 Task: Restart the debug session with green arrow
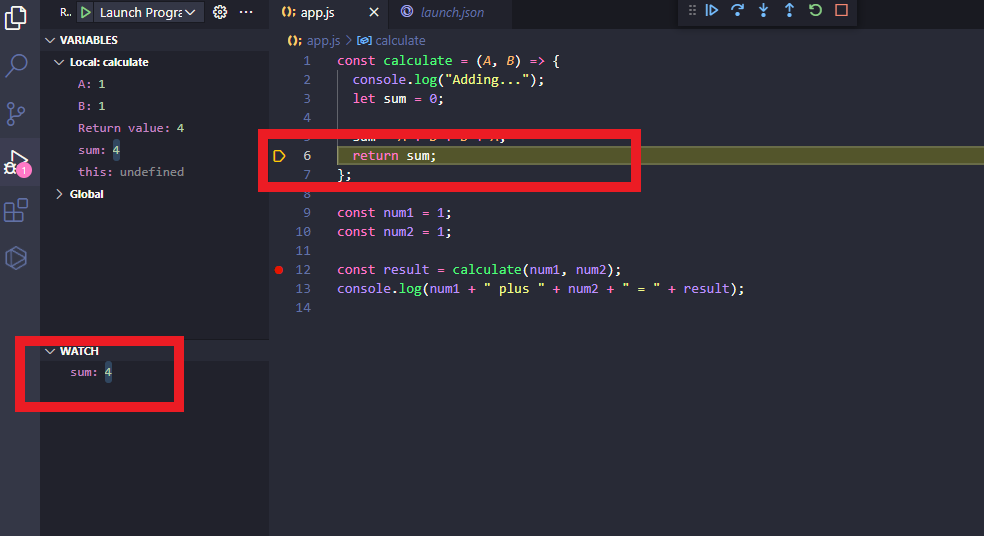[815, 11]
